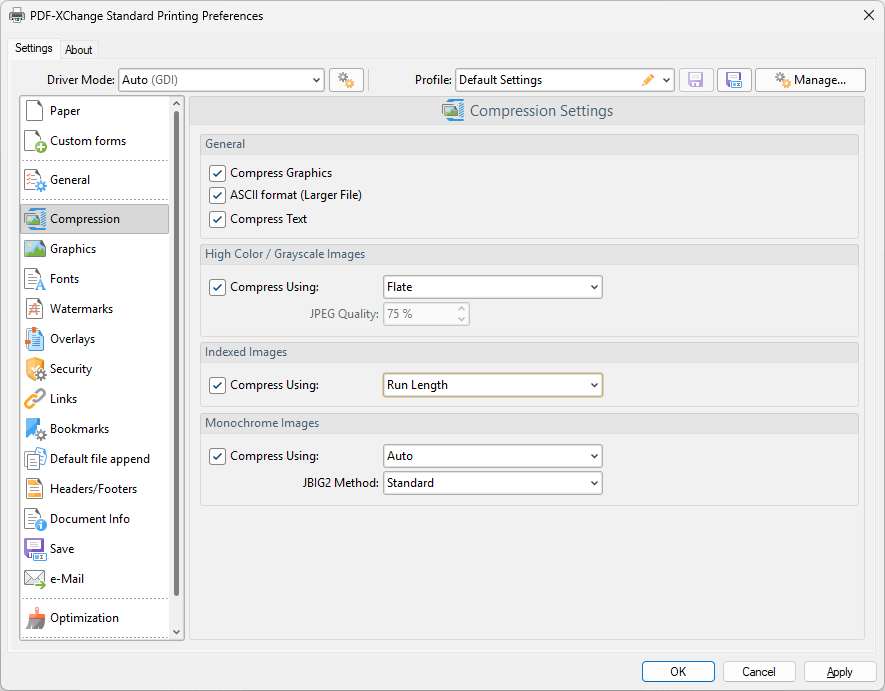This screenshot has width=885, height=691.
Task: Open the Indexed Images Run Length dropdown
Action: coord(492,385)
